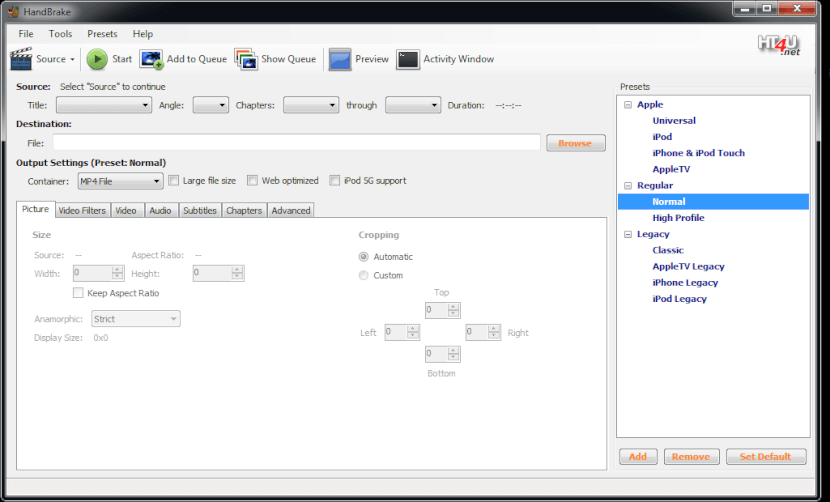Screen dimensions: 830x502
Task: Select the Custom cropping radio button
Action: click(x=364, y=275)
